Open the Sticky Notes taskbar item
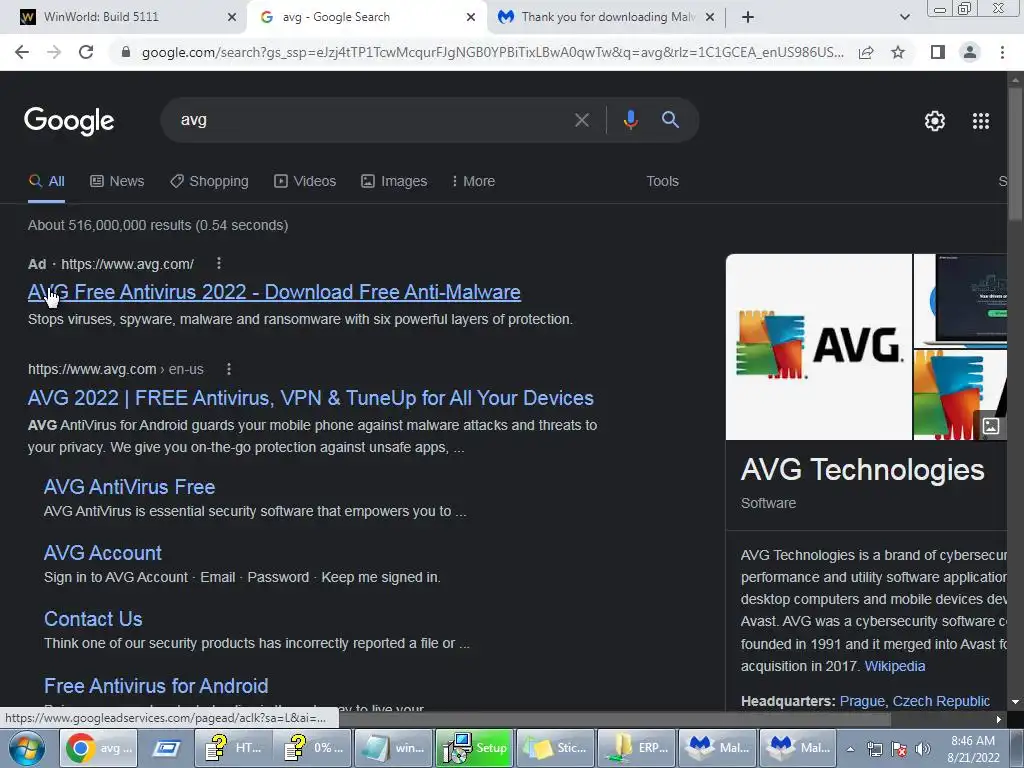1024x768 pixels. coord(555,748)
